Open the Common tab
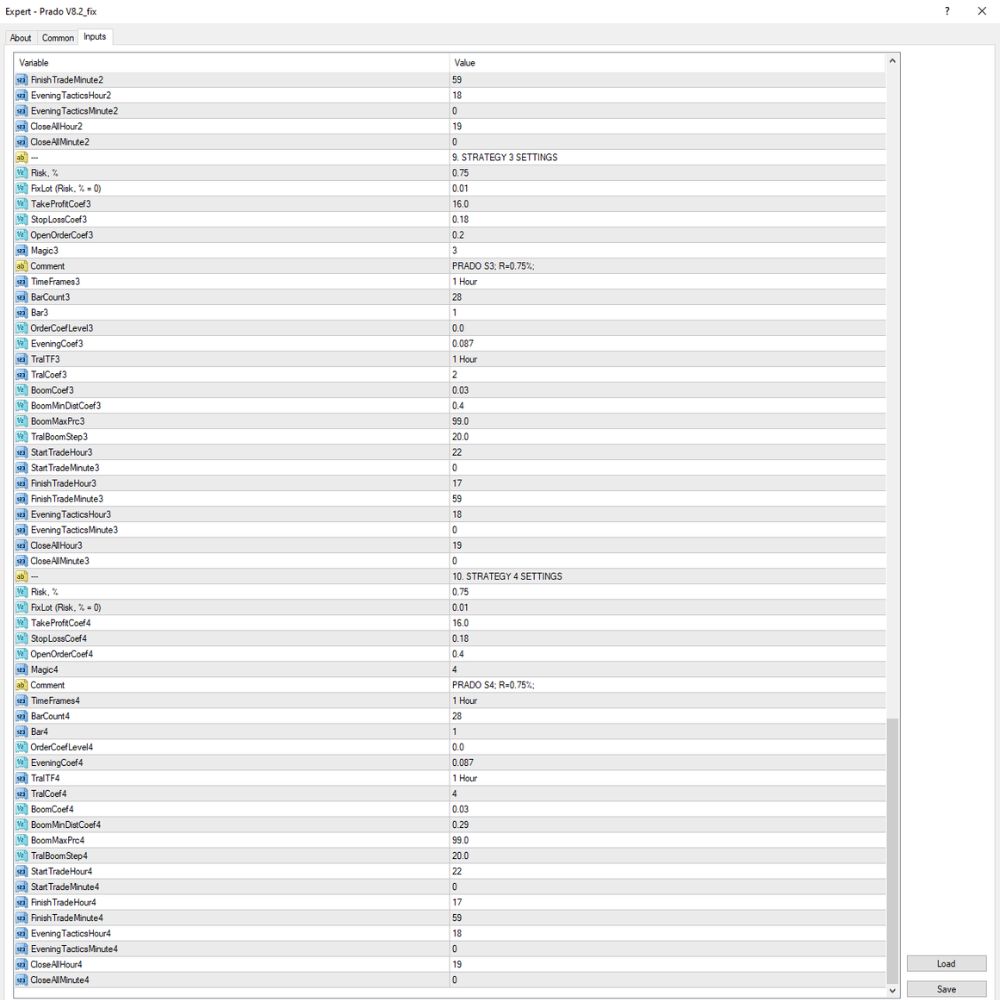1000x1000 pixels. click(58, 38)
